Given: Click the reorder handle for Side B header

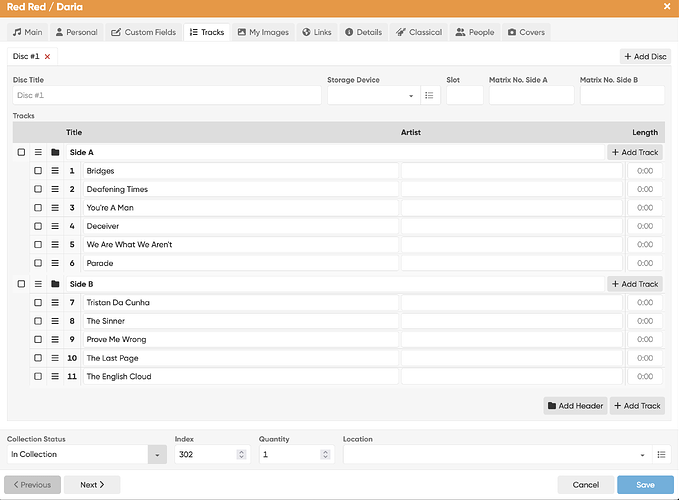Looking at the screenshot, I should tap(38, 284).
